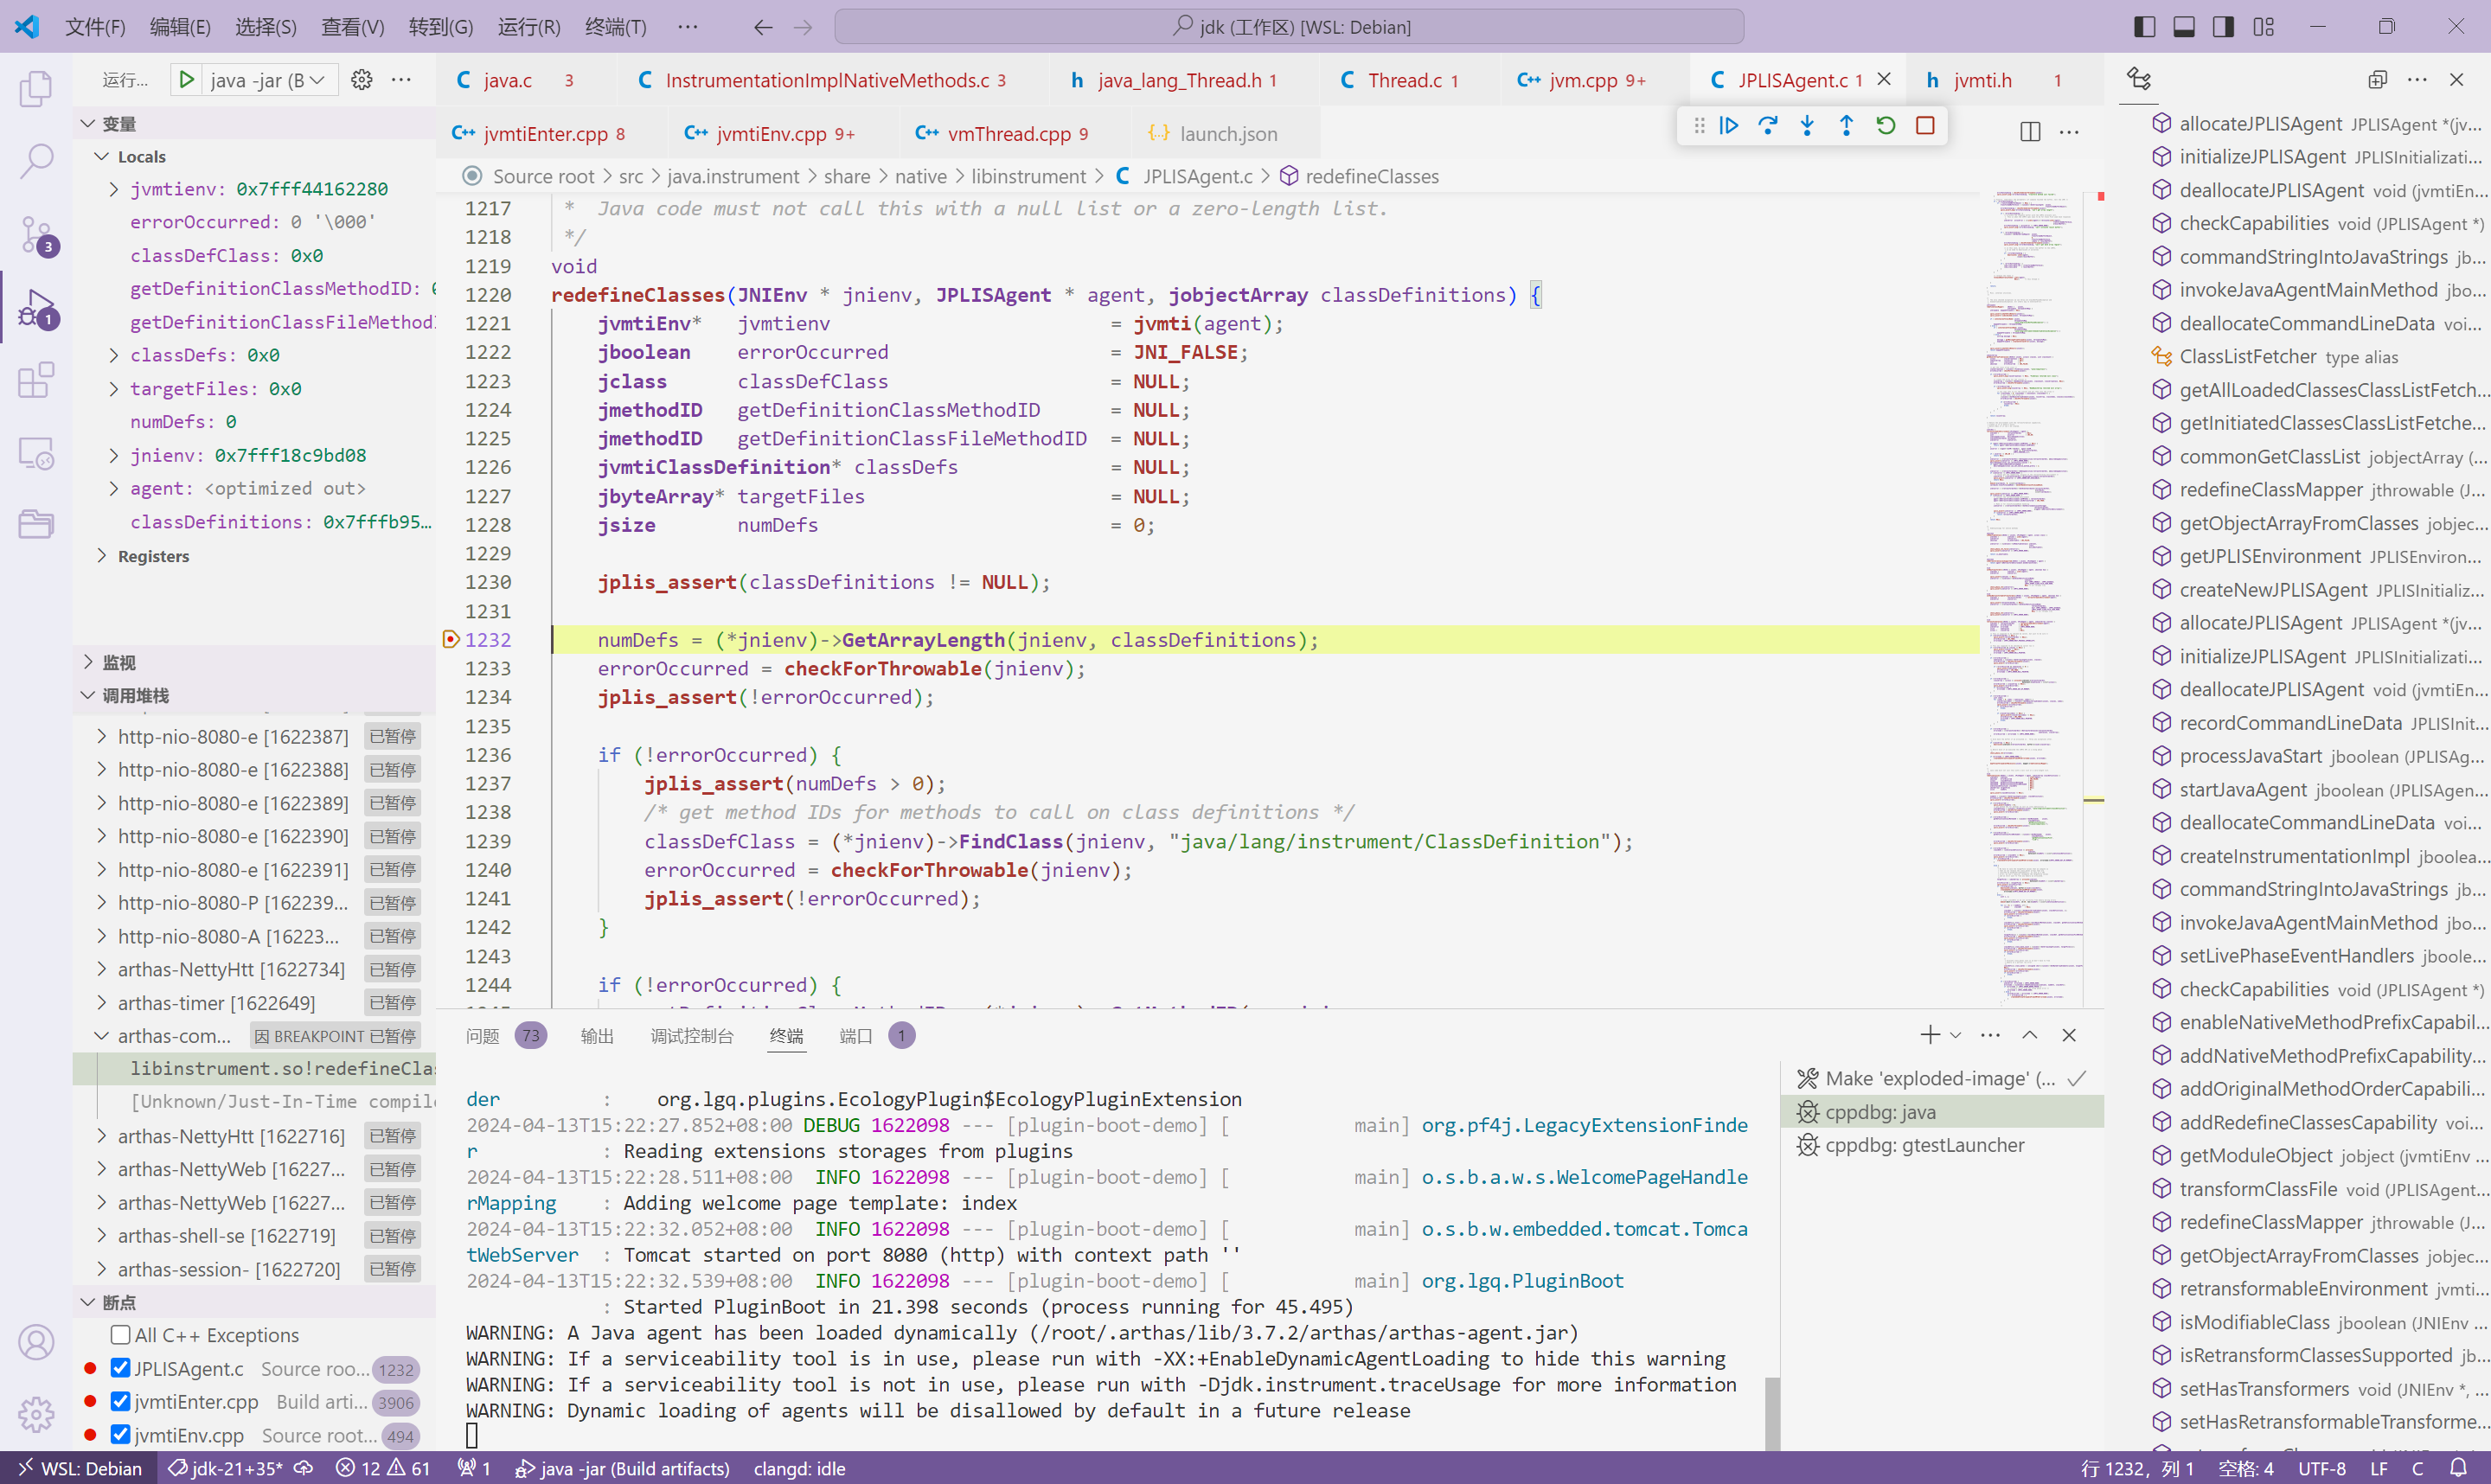Toggle the secondary side bar layout icon
Screen dimensions: 2491x1484
point(2223,27)
